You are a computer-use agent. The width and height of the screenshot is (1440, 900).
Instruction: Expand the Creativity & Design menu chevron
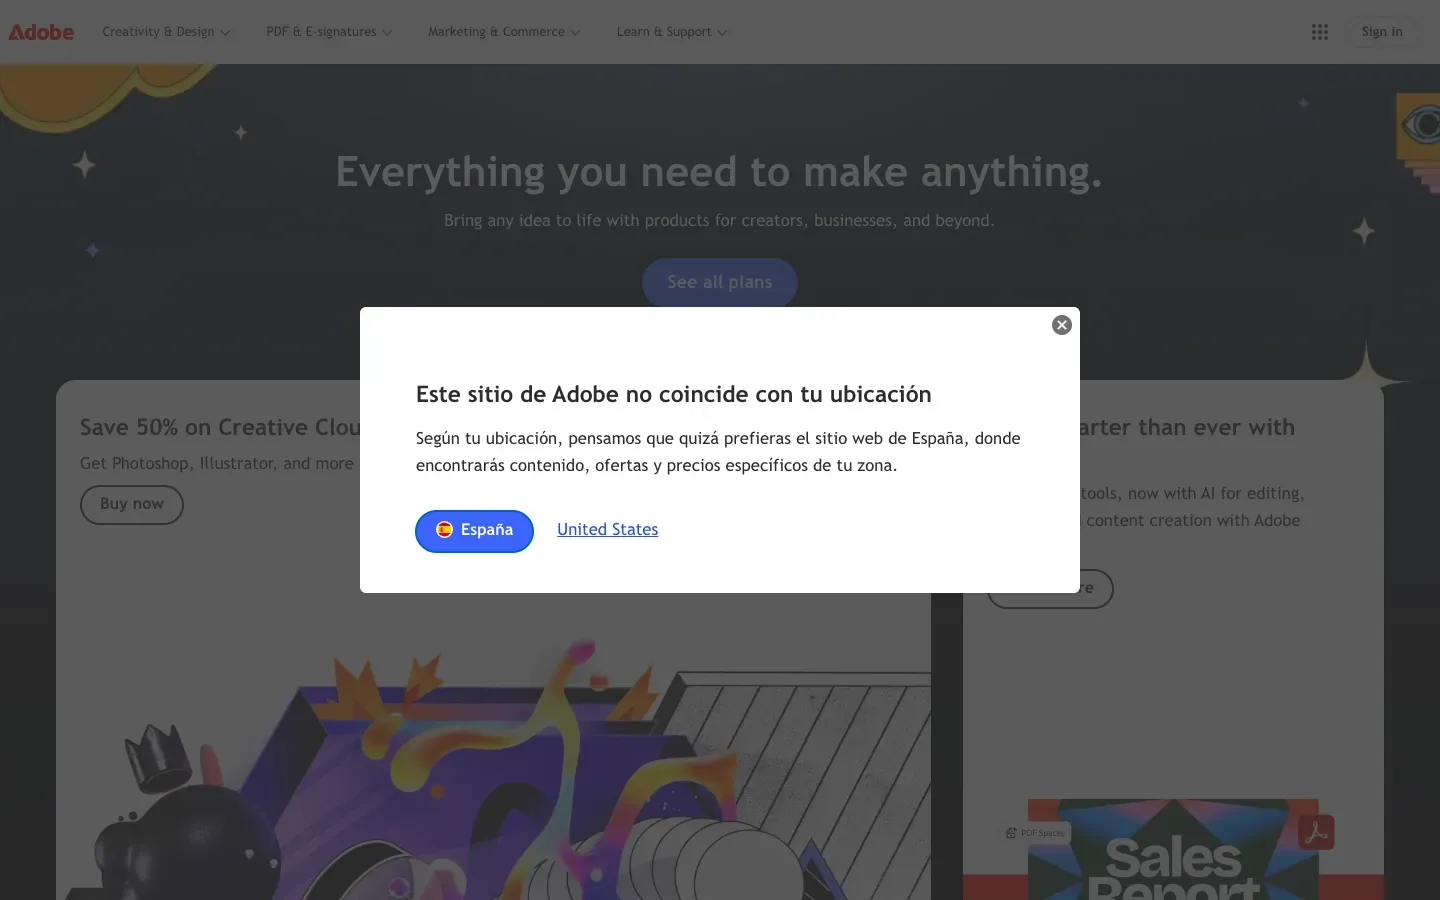pyautogui.click(x=226, y=32)
